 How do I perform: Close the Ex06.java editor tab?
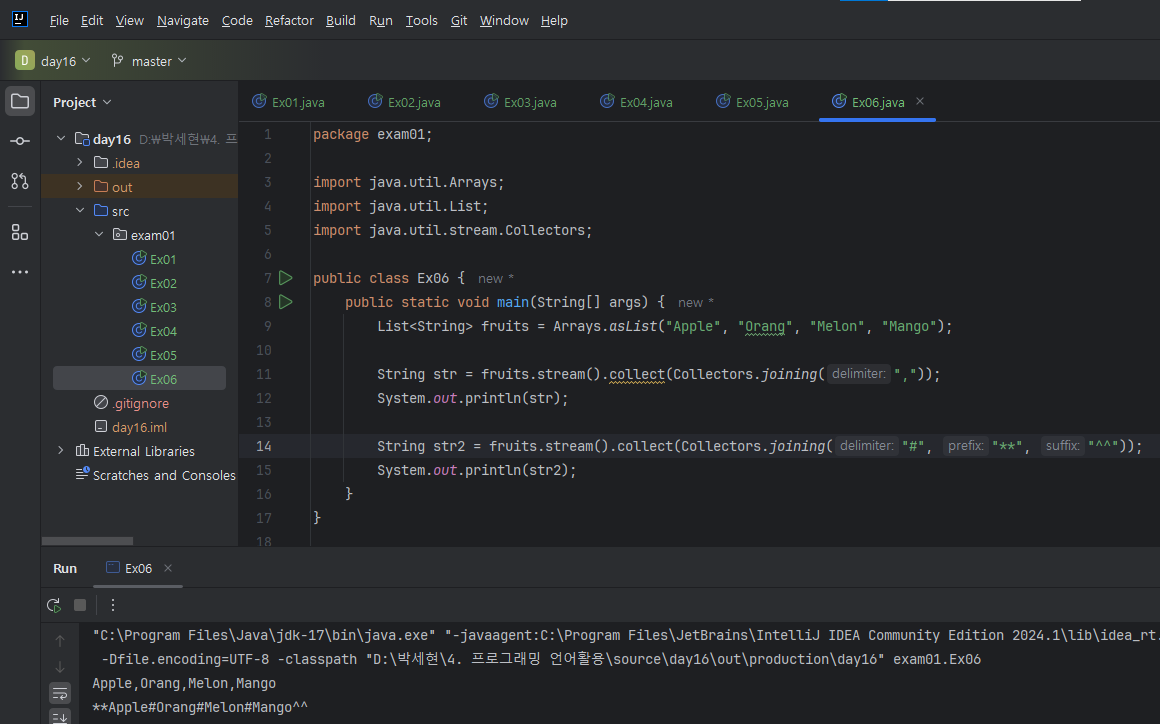(920, 101)
